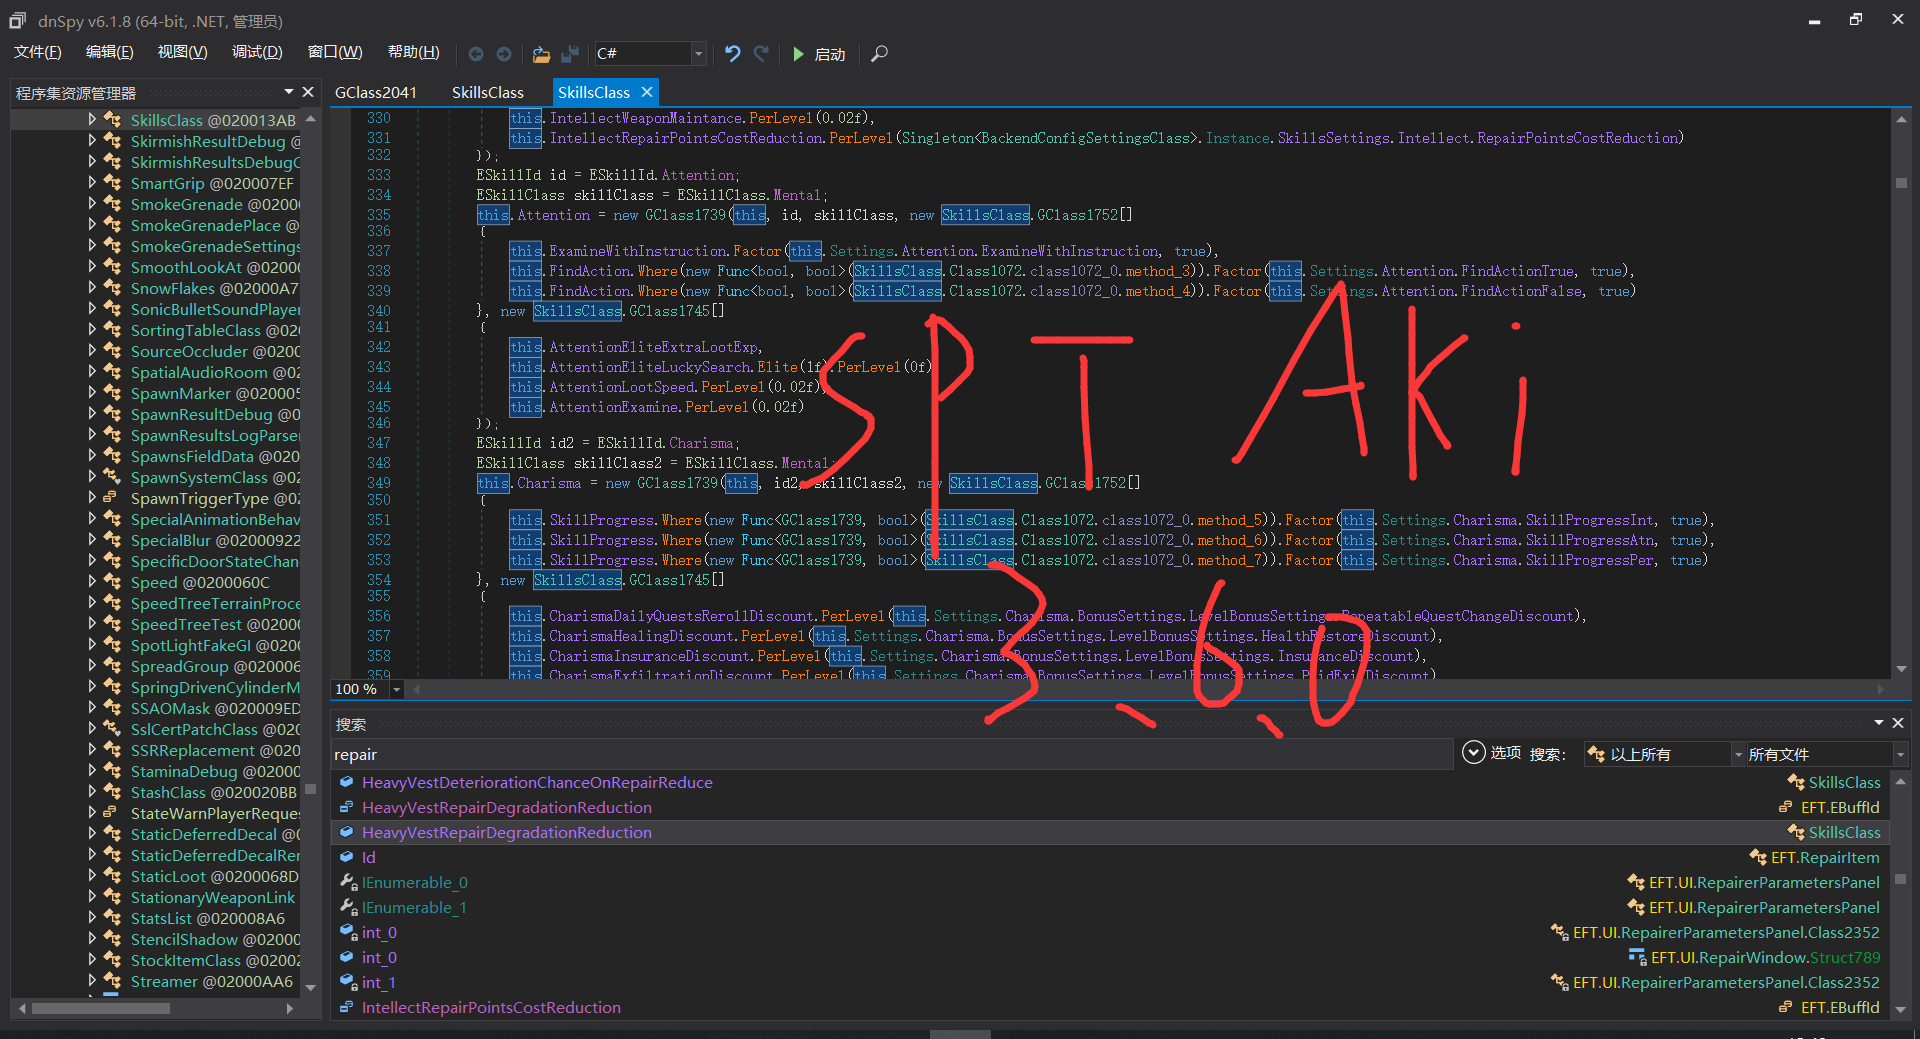The image size is (1920, 1039).
Task: Open the HeavyVestRepairDegradationReduction search result
Action: 507,807
